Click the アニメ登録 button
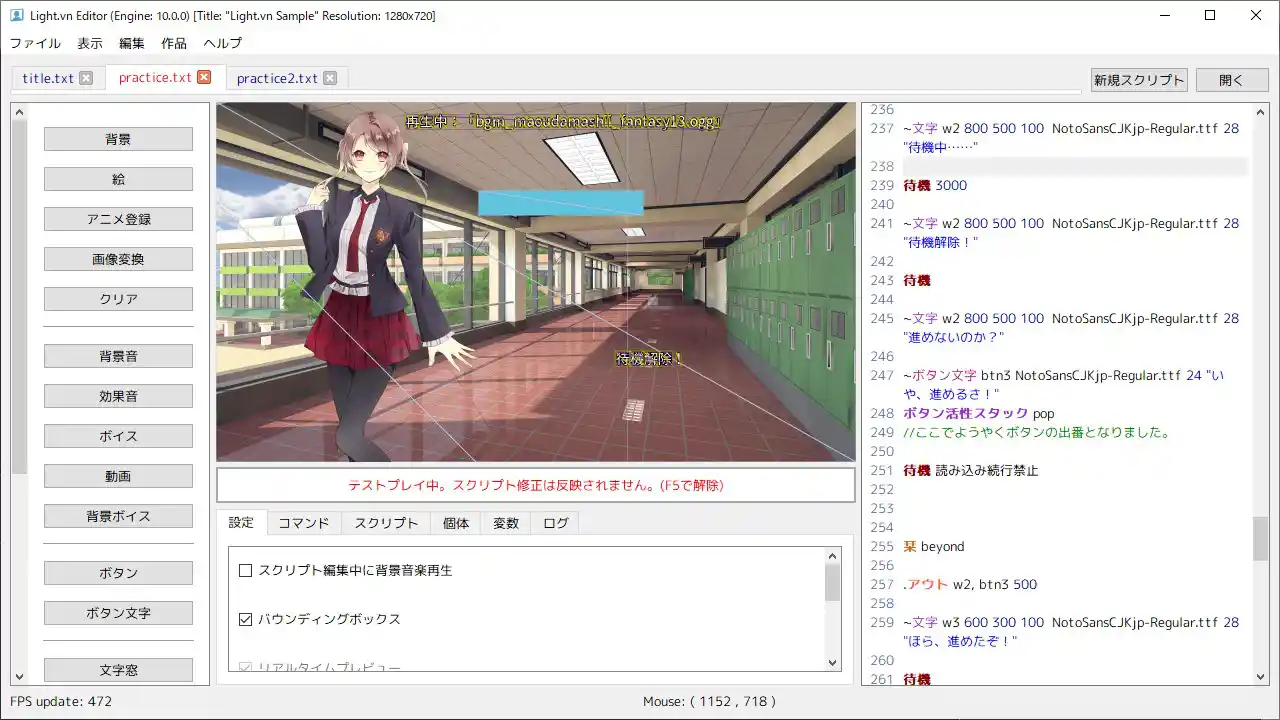Image resolution: width=1280 pixels, height=720 pixels. tap(118, 219)
